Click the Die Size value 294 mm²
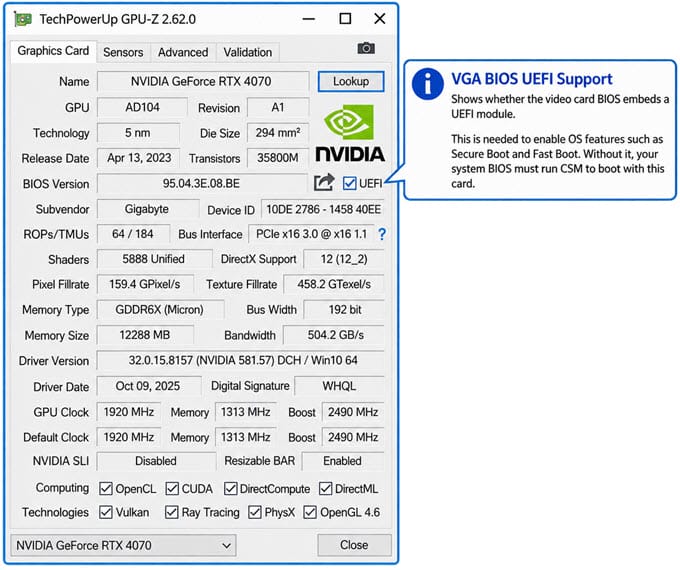Image resolution: width=680 pixels, height=570 pixels. pos(278,133)
